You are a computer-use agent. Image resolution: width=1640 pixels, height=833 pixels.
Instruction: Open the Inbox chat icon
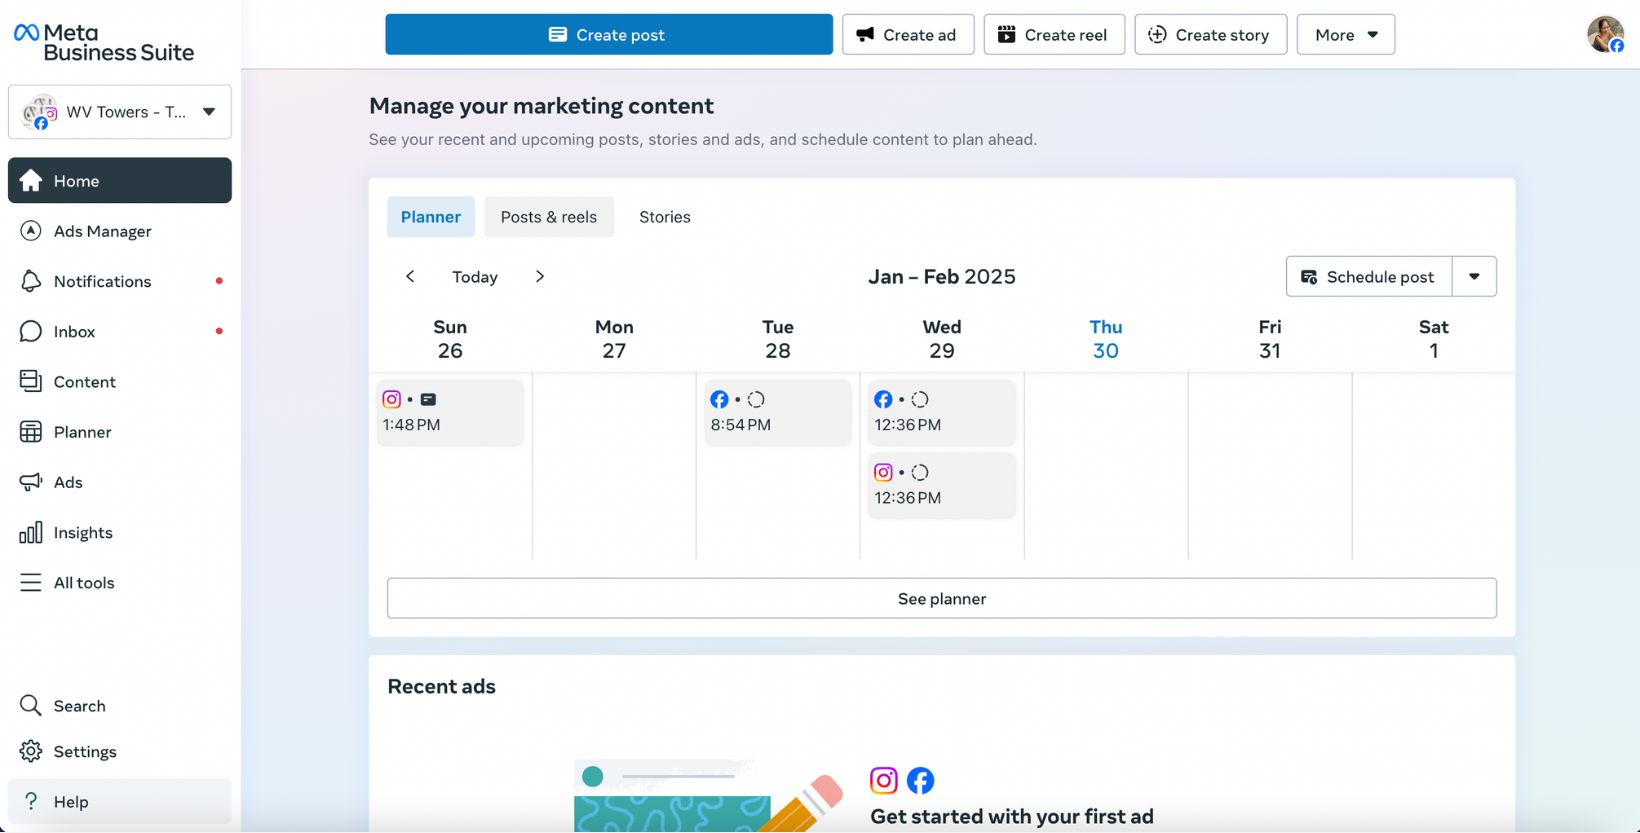tap(31, 331)
